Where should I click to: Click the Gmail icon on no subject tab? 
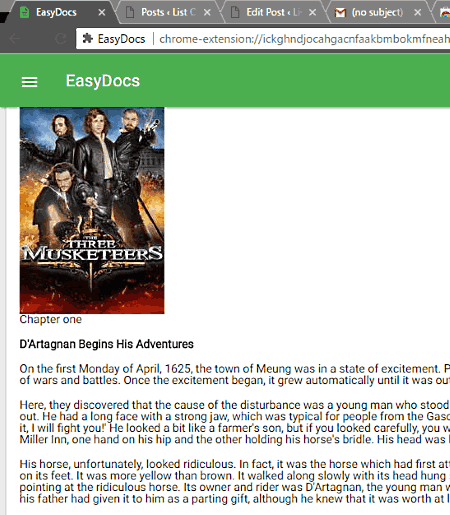tap(340, 13)
